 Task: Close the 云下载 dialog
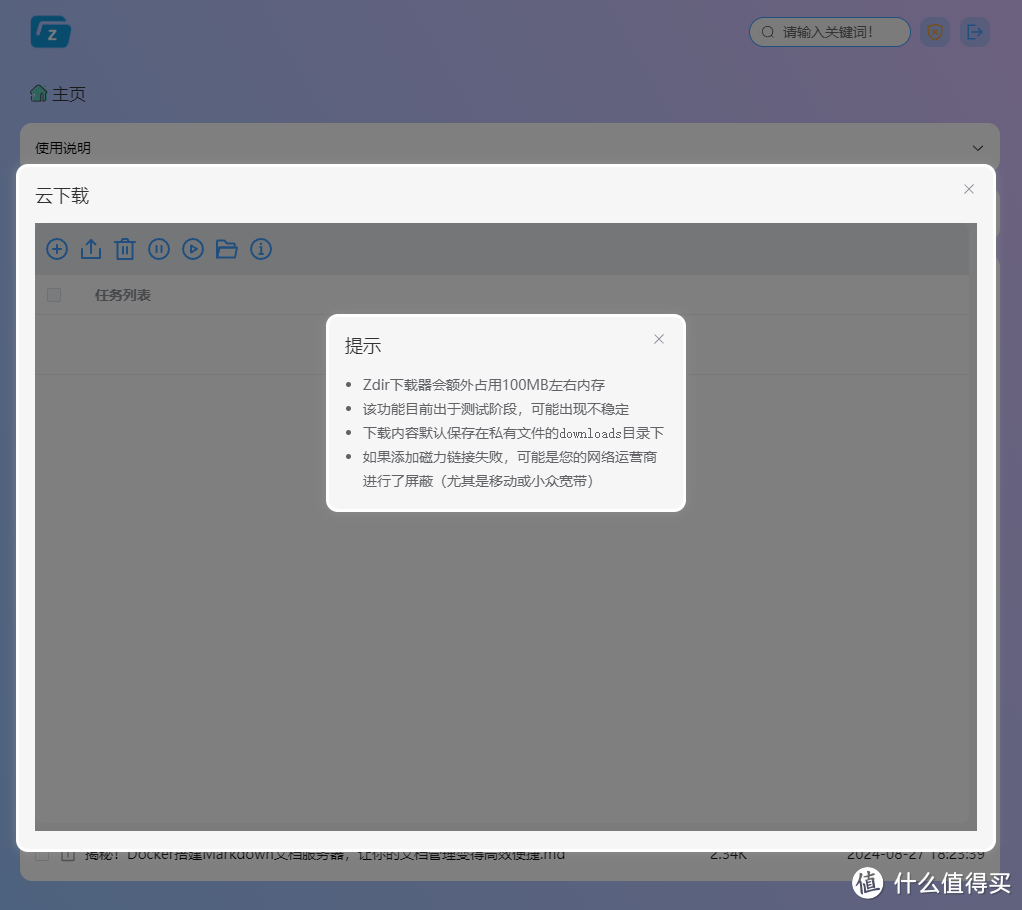coord(968,188)
